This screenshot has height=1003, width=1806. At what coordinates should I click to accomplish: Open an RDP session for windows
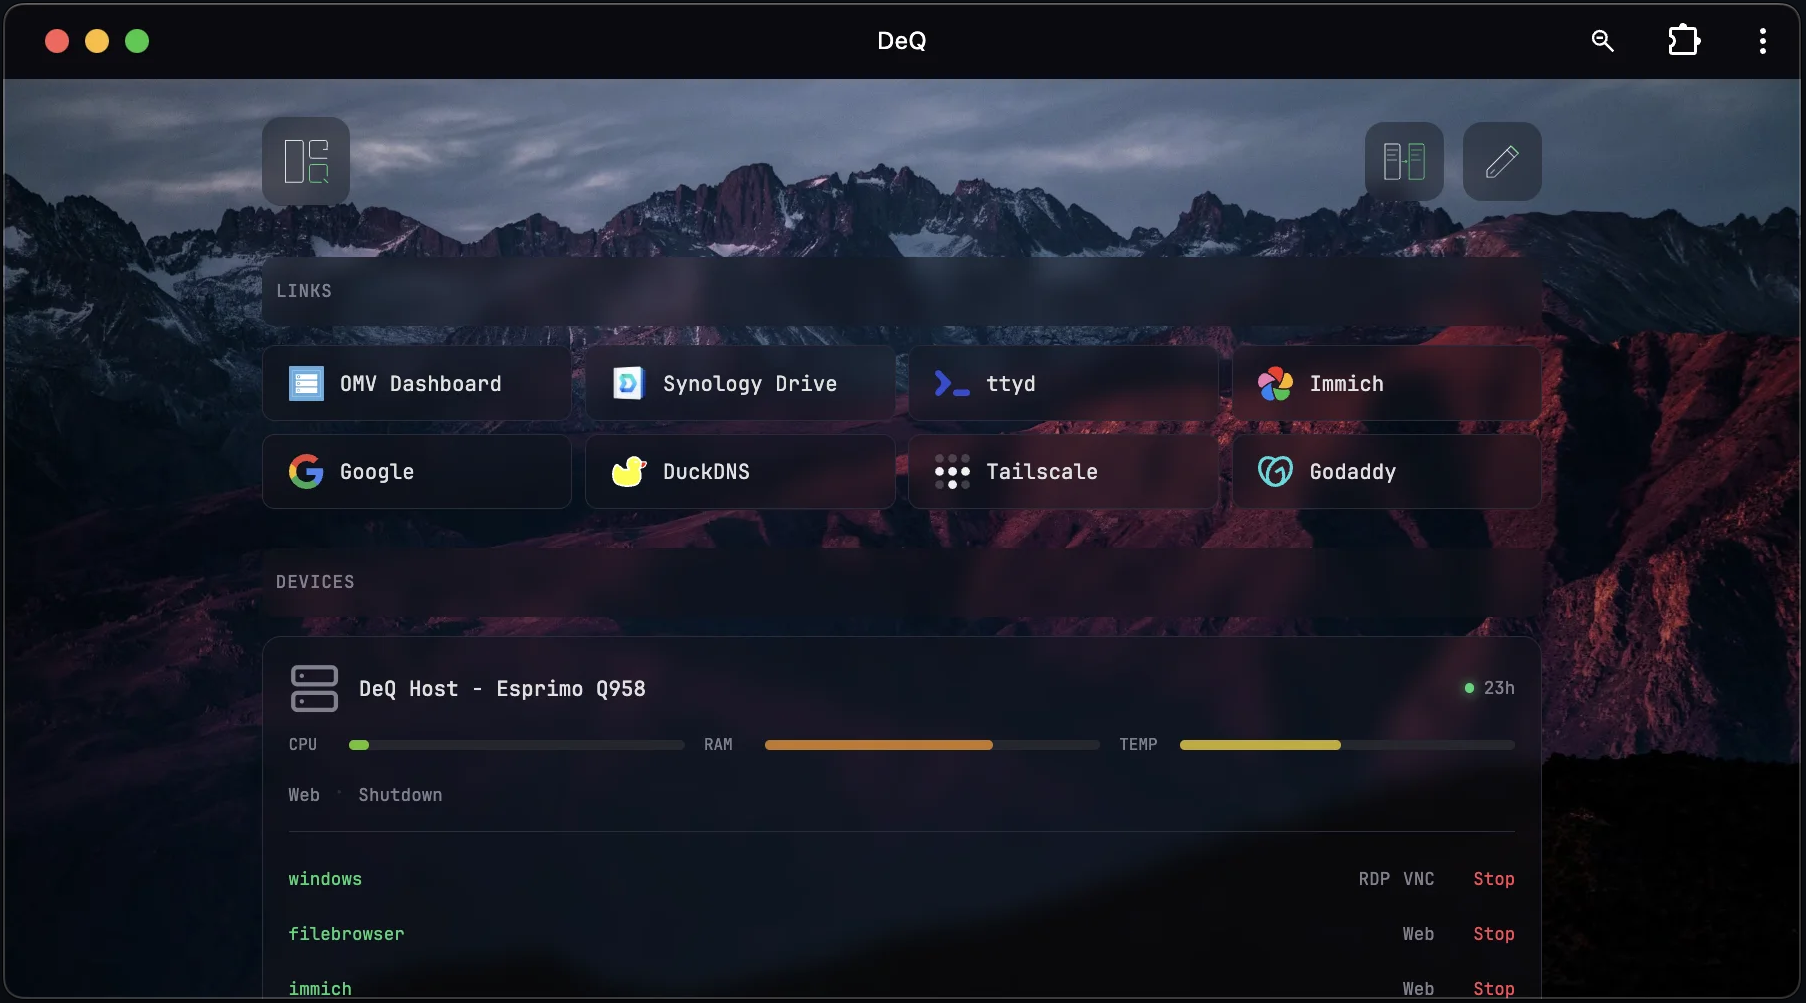(1372, 879)
